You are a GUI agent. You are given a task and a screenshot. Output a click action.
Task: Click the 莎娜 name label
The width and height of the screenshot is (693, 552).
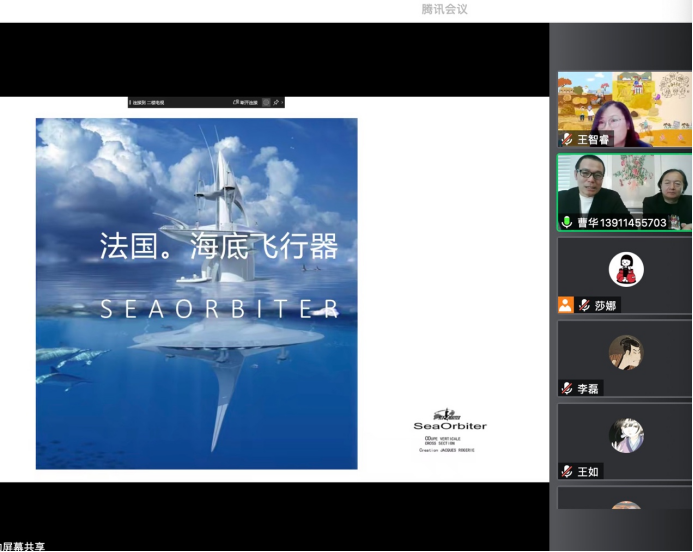tap(605, 305)
